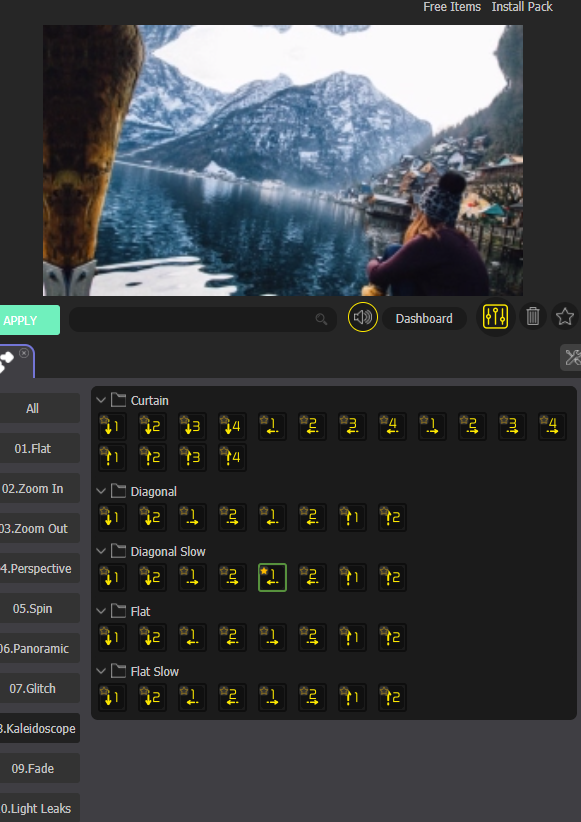
Task: Choose Diagonal right-arrow preset 1
Action: [x=192, y=517]
